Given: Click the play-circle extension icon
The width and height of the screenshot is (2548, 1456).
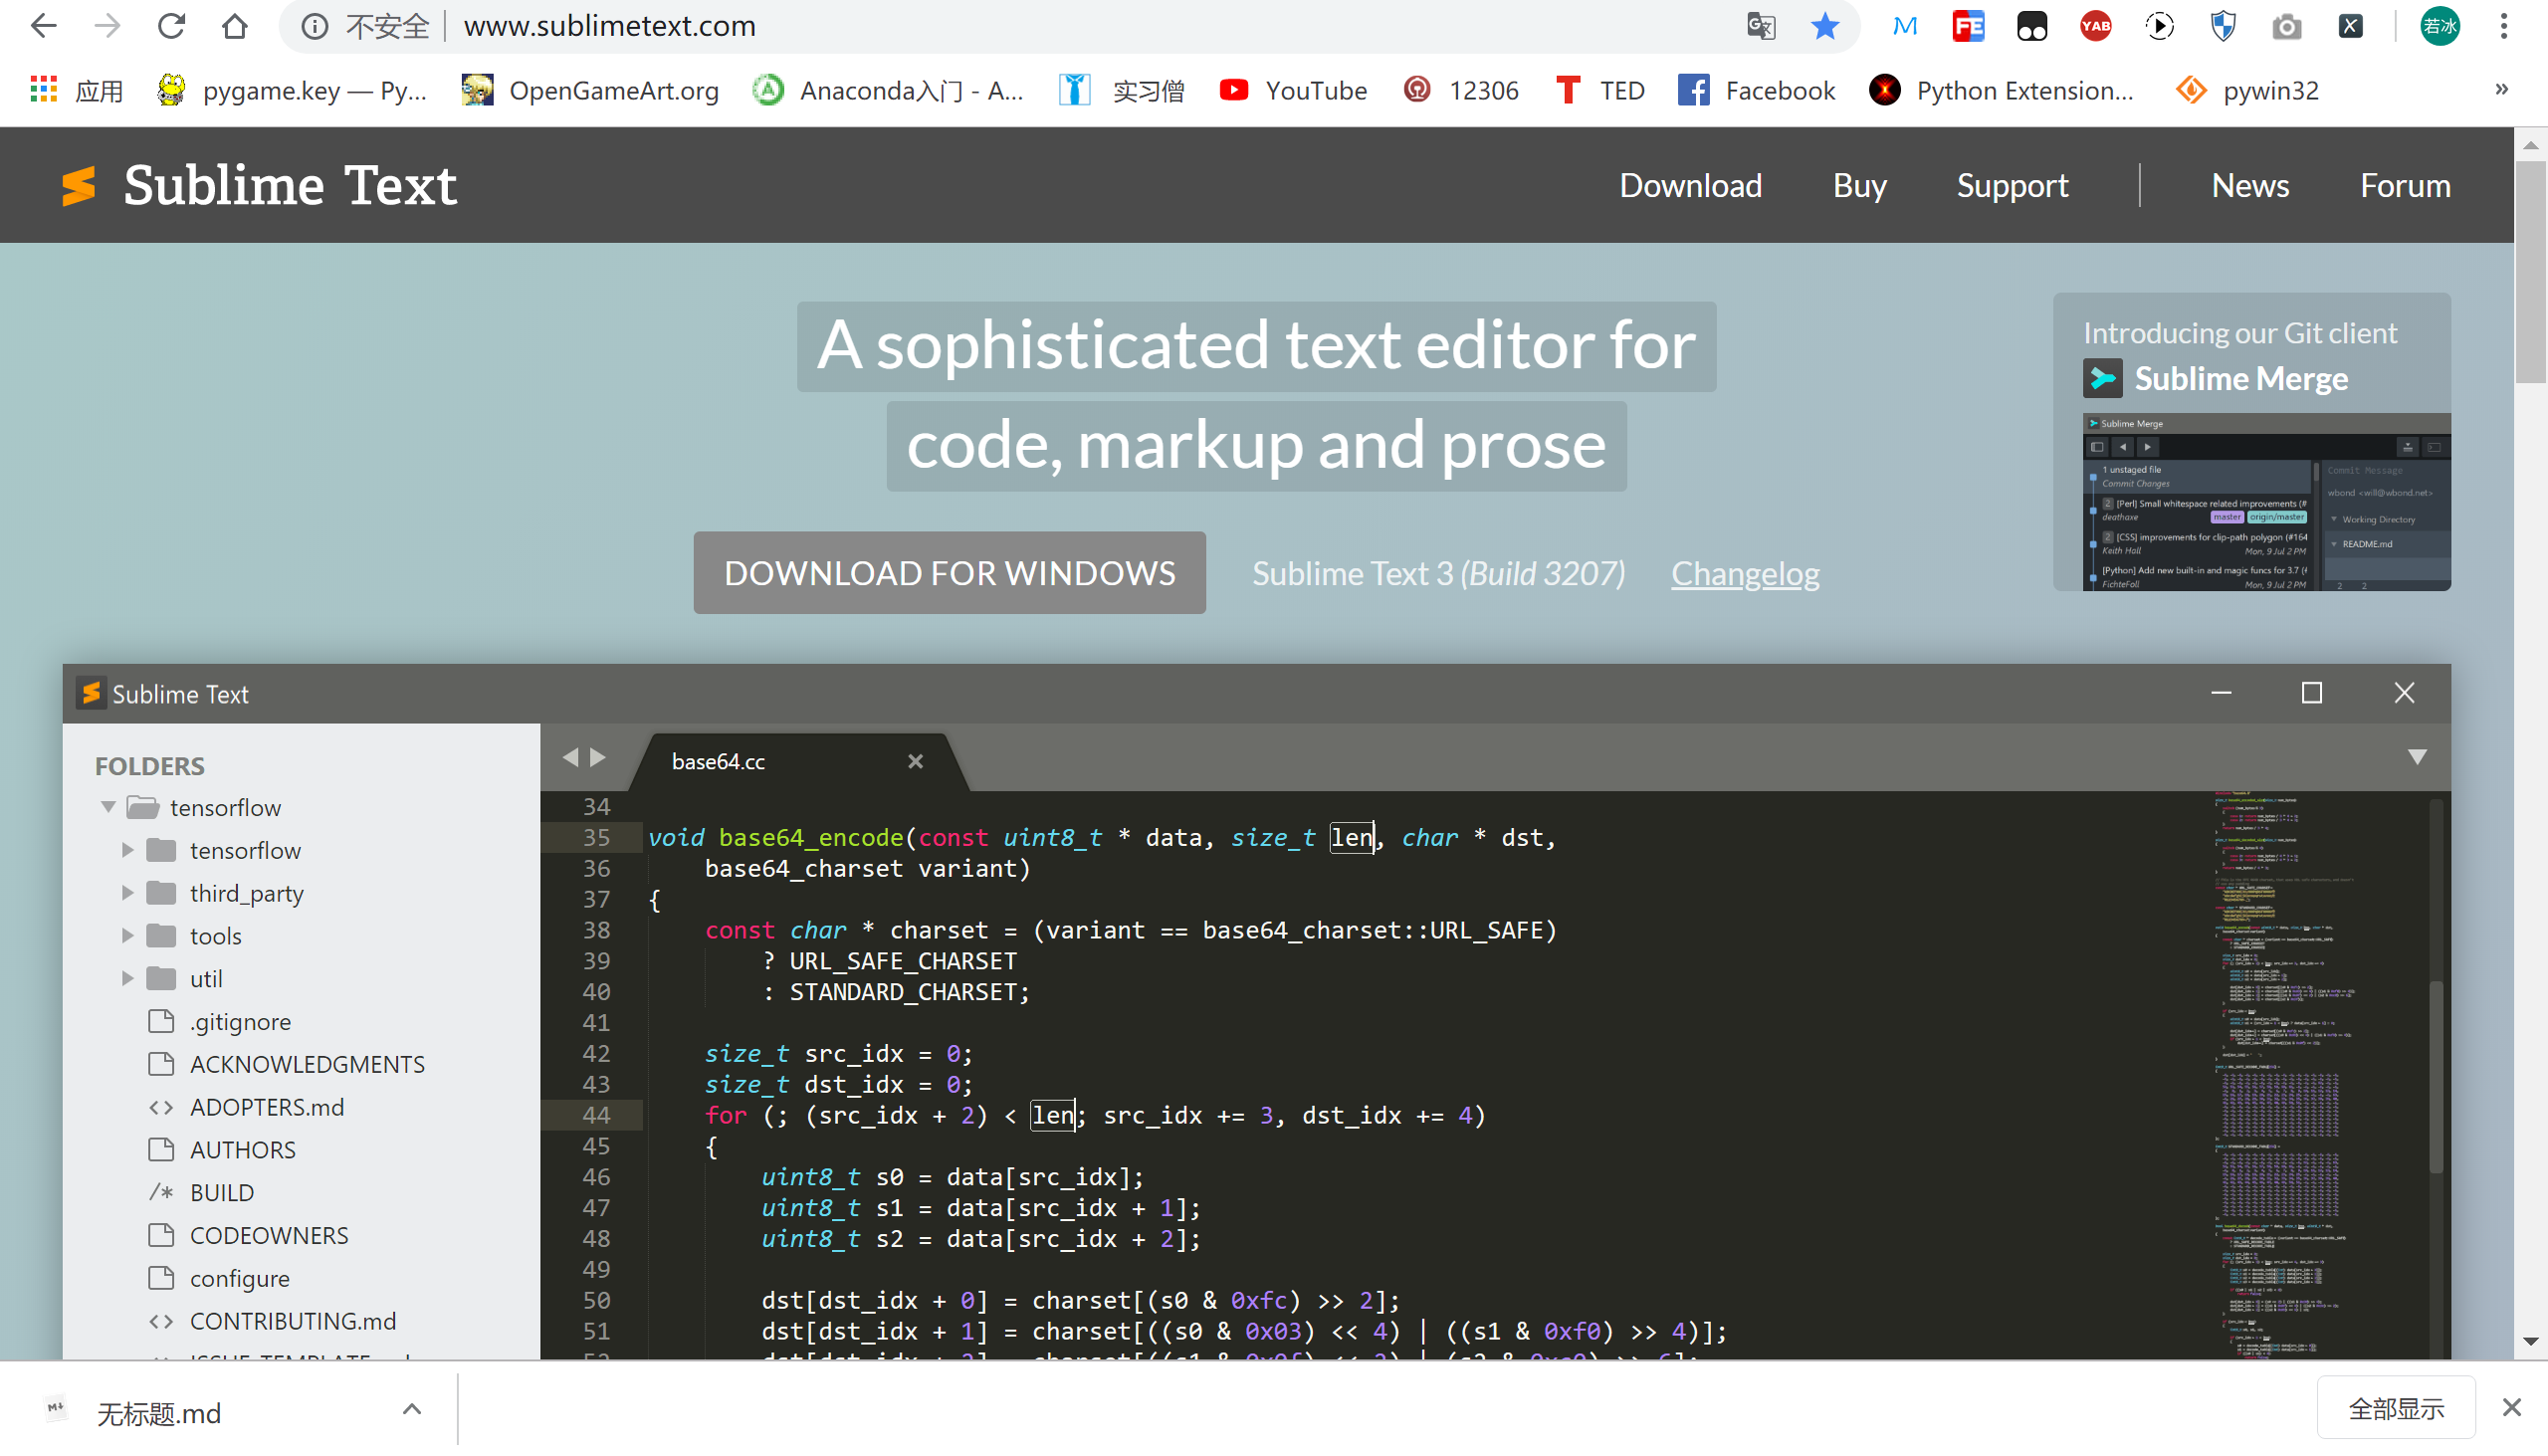Looking at the screenshot, I should pos(2160,26).
